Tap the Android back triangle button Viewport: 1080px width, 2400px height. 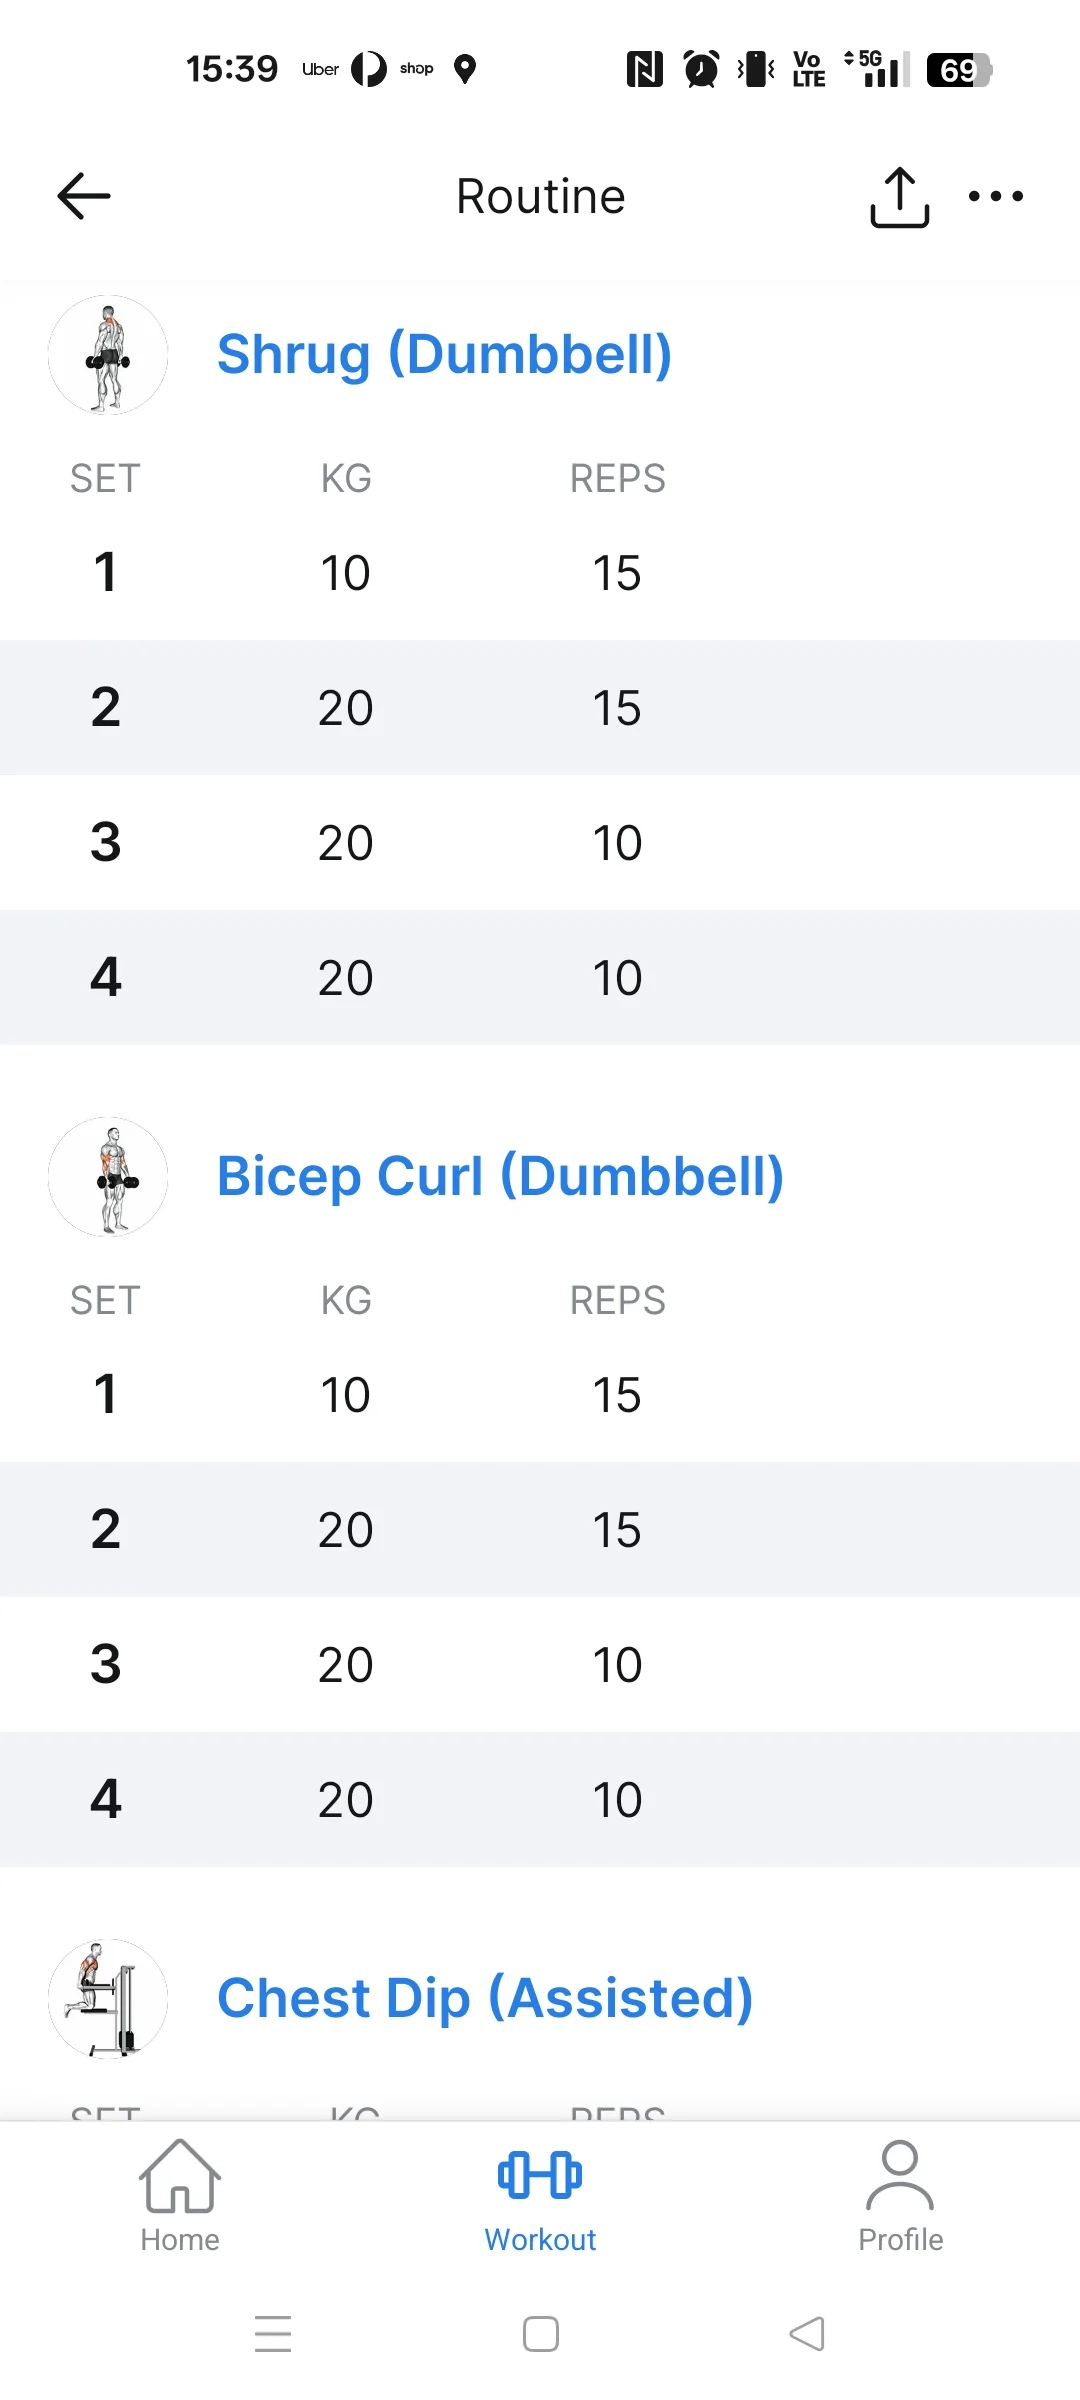click(807, 2334)
